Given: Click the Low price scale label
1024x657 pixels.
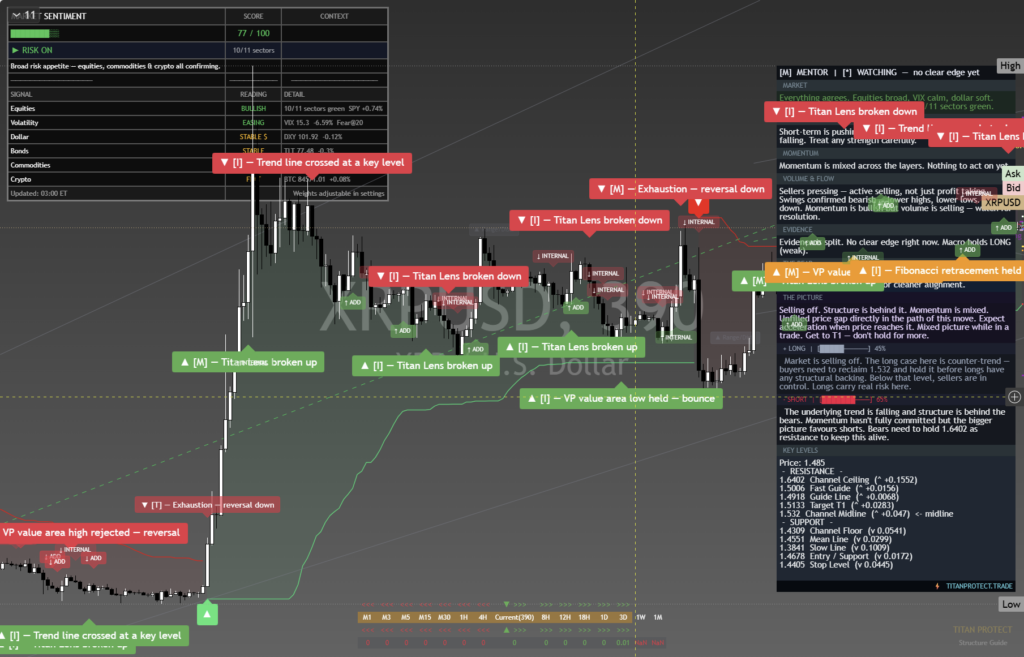Looking at the screenshot, I should [1011, 605].
